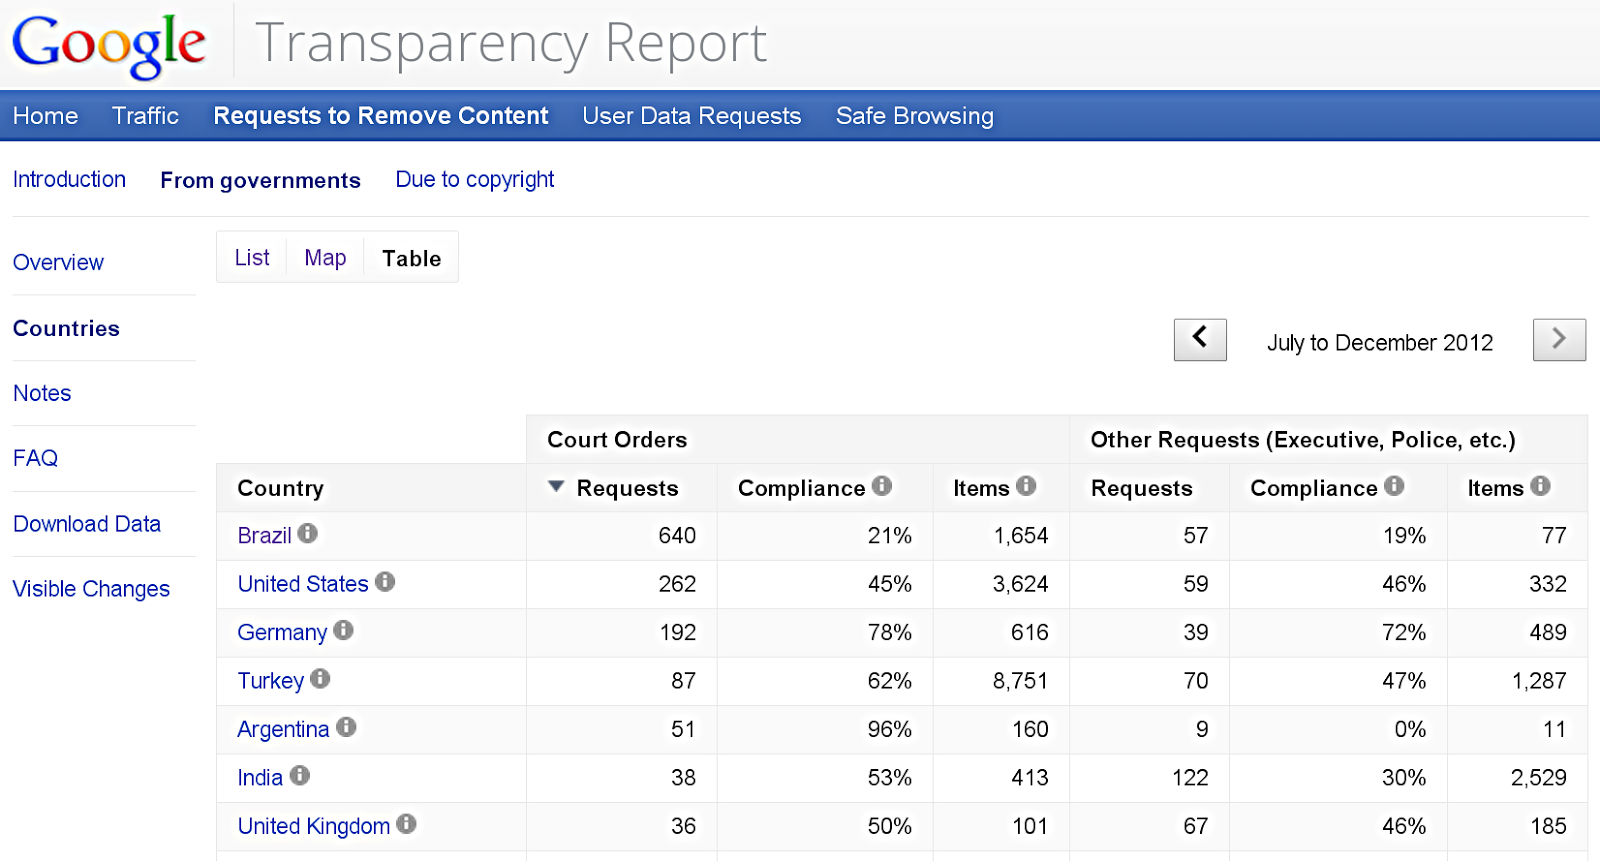The image size is (1600, 862).
Task: Go to Introduction sub-tab
Action: click(x=69, y=180)
